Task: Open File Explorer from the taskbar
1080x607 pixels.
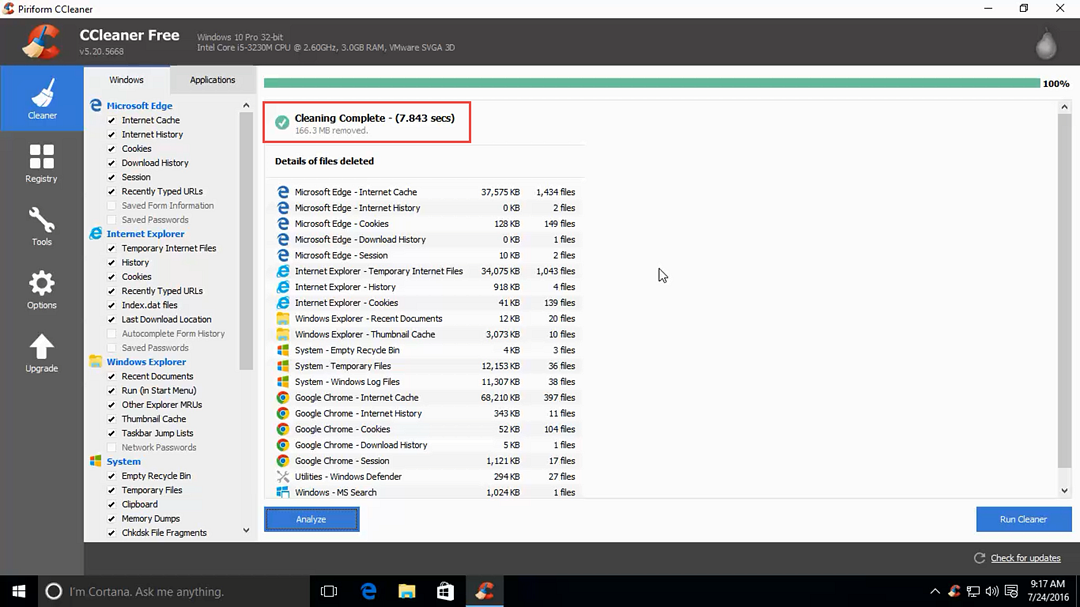Action: click(407, 591)
